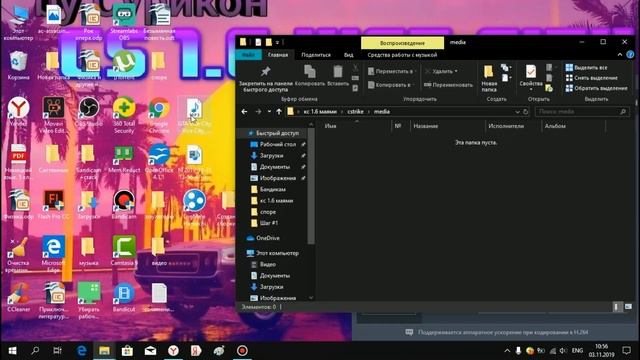Select Streamlabs OBS desktop icon

click(x=124, y=22)
